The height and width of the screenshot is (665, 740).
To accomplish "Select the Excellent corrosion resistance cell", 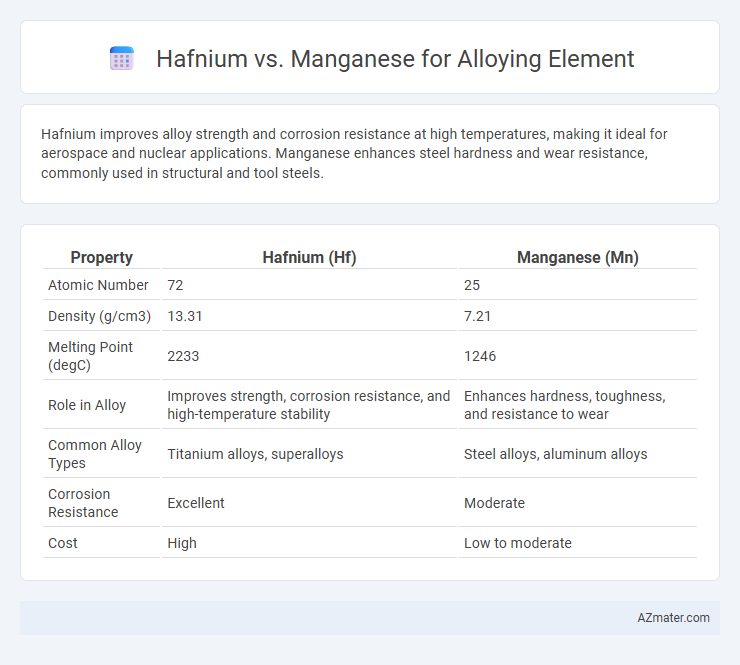I will click(196, 503).
